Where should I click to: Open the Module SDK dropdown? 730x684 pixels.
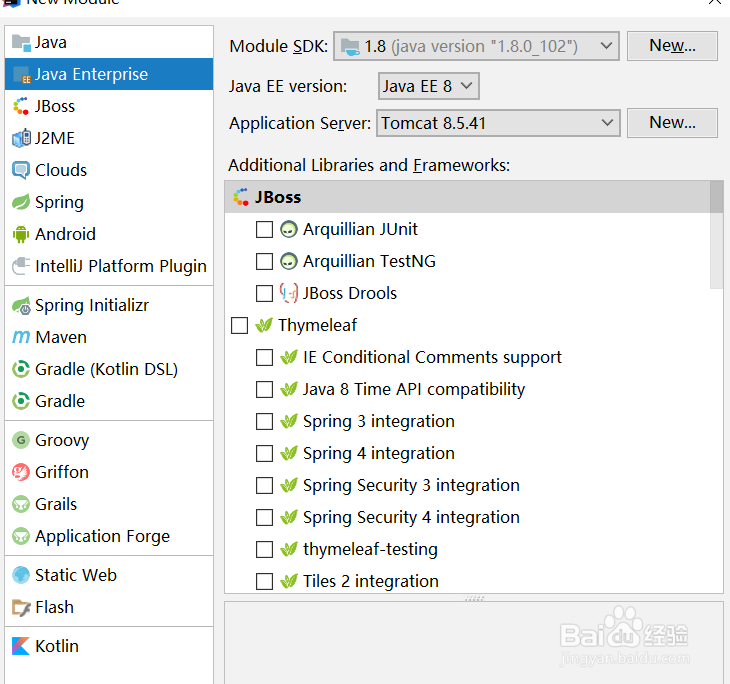click(477, 46)
